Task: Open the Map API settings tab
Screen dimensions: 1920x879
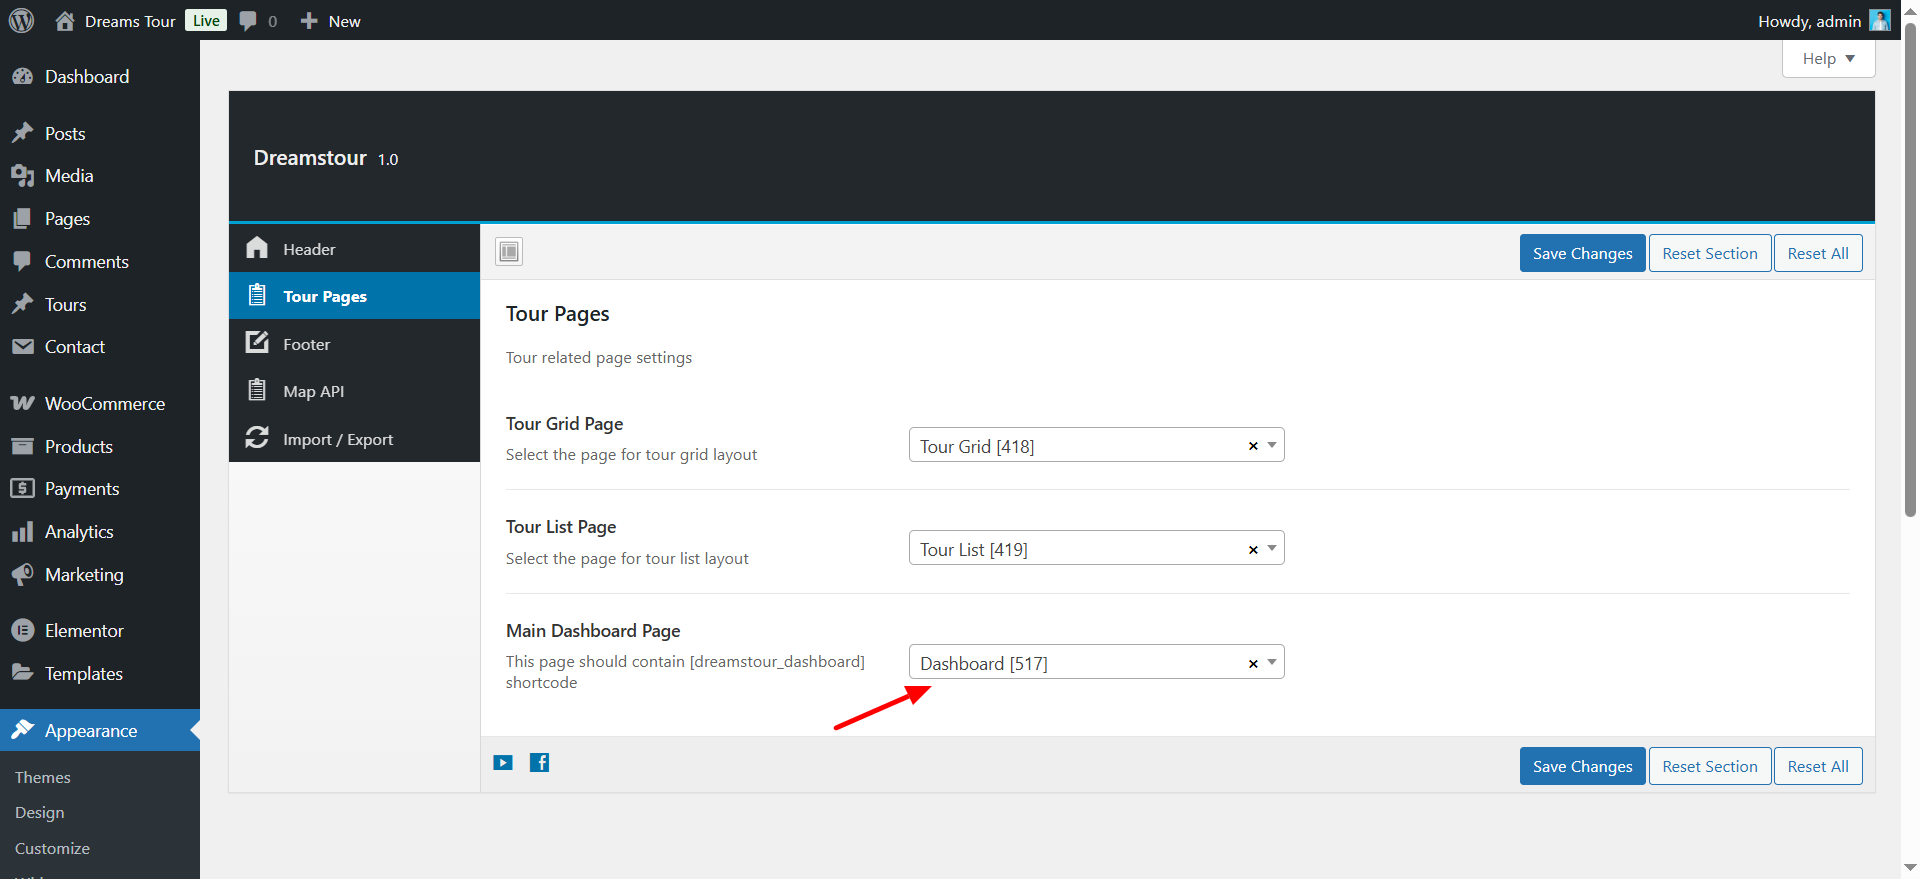Action: click(x=313, y=392)
